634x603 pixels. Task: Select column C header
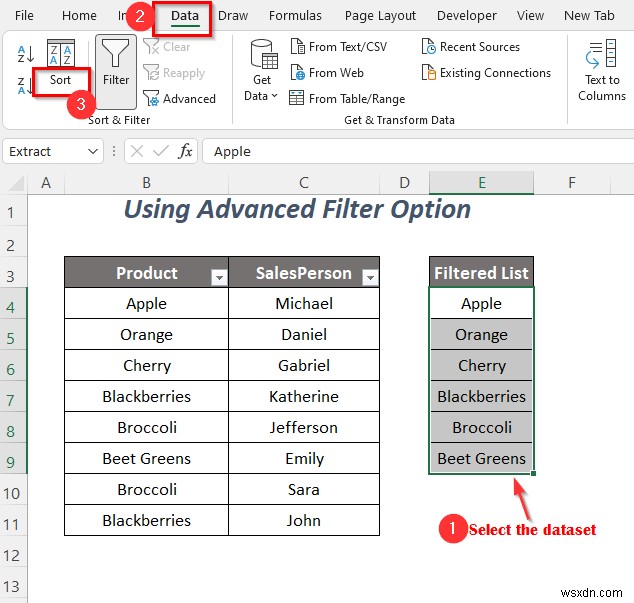(304, 183)
